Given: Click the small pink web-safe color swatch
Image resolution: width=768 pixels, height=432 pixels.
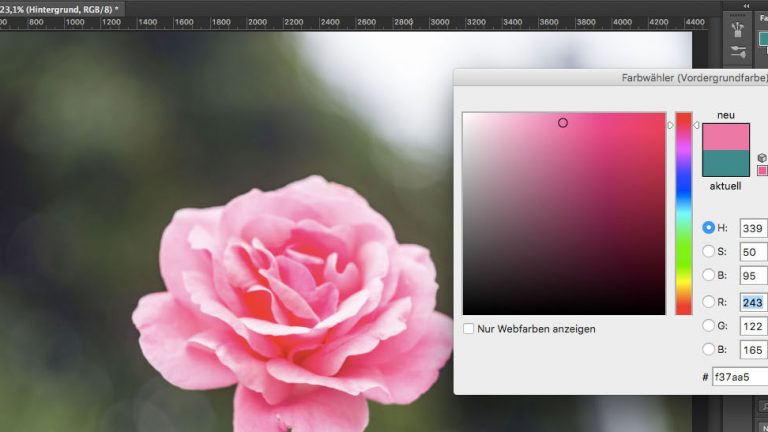Looking at the screenshot, I should [x=762, y=170].
